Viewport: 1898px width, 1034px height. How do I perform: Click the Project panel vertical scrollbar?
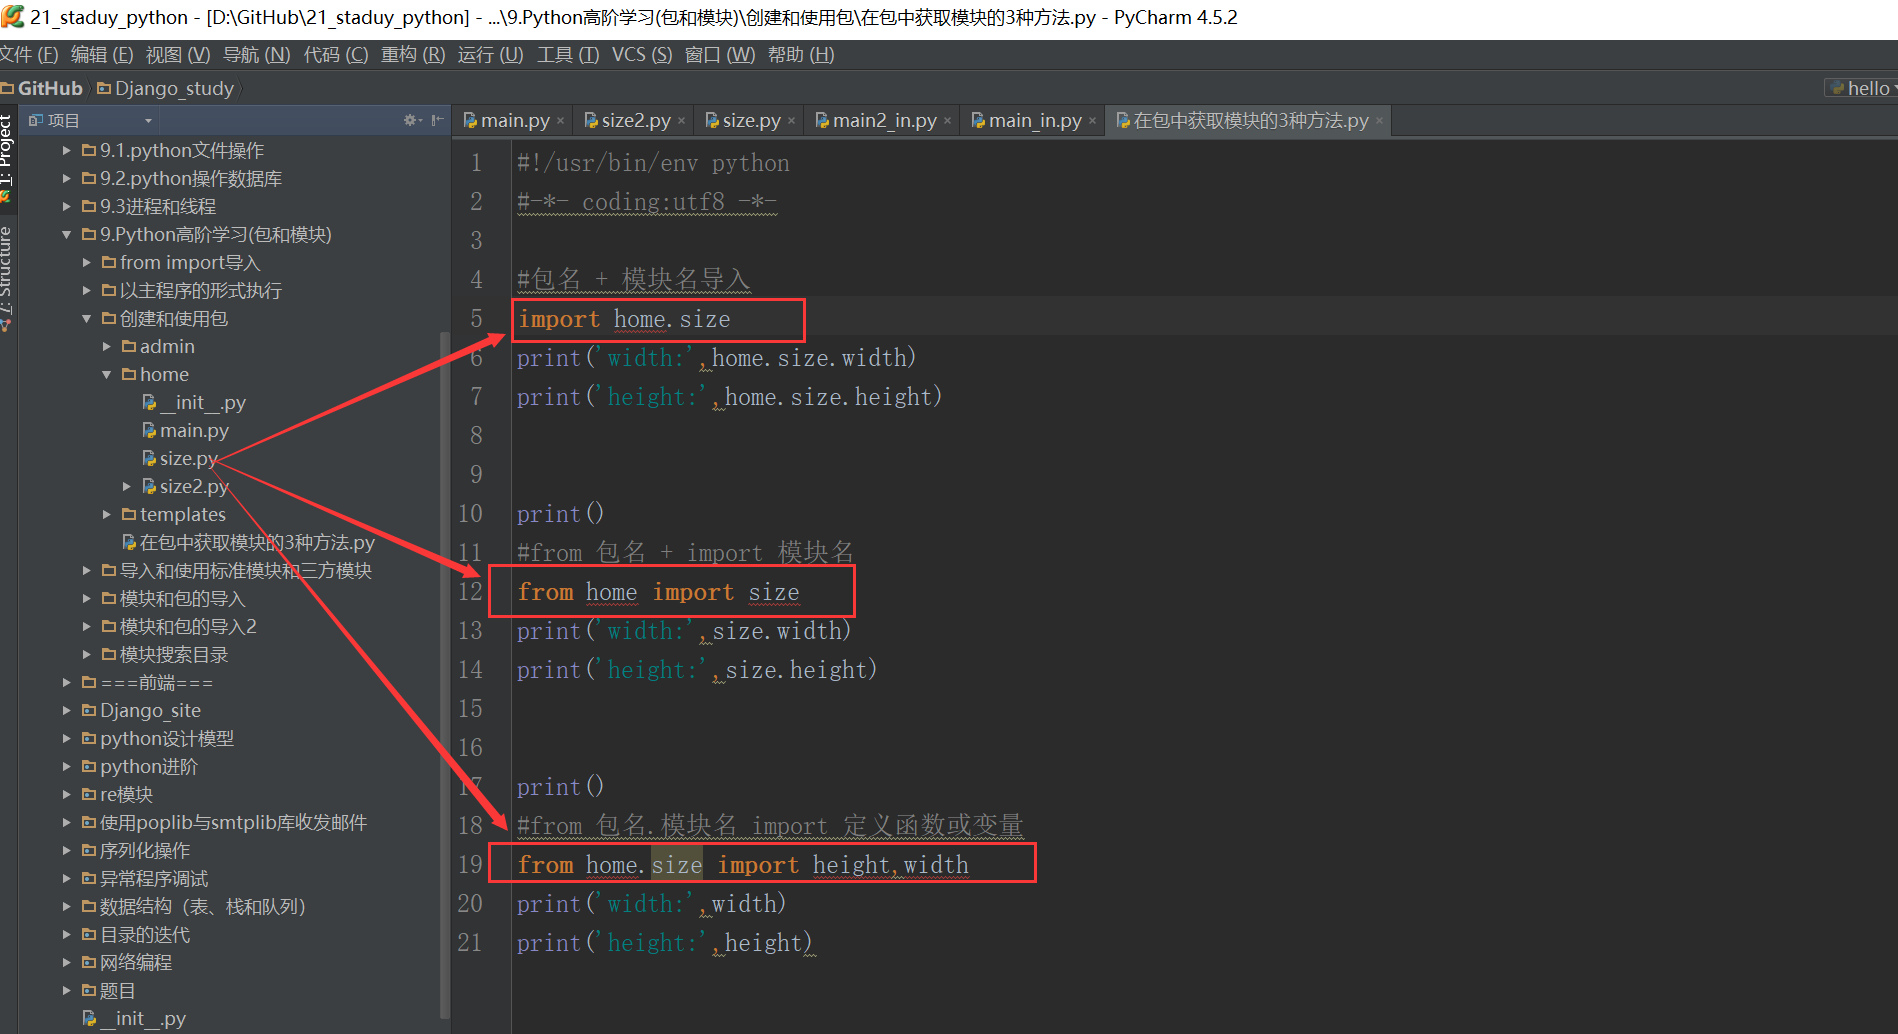click(444, 675)
